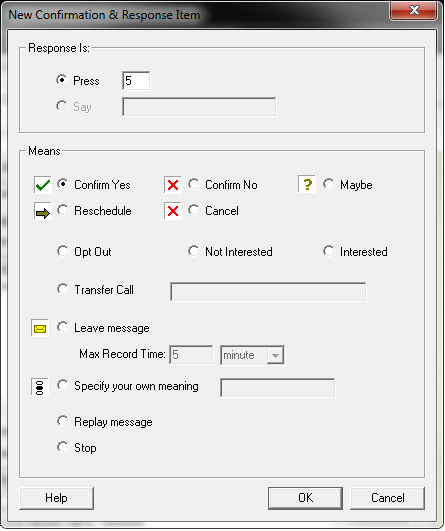Select the Stop radio button
This screenshot has height=531, width=445.
pos(63,447)
